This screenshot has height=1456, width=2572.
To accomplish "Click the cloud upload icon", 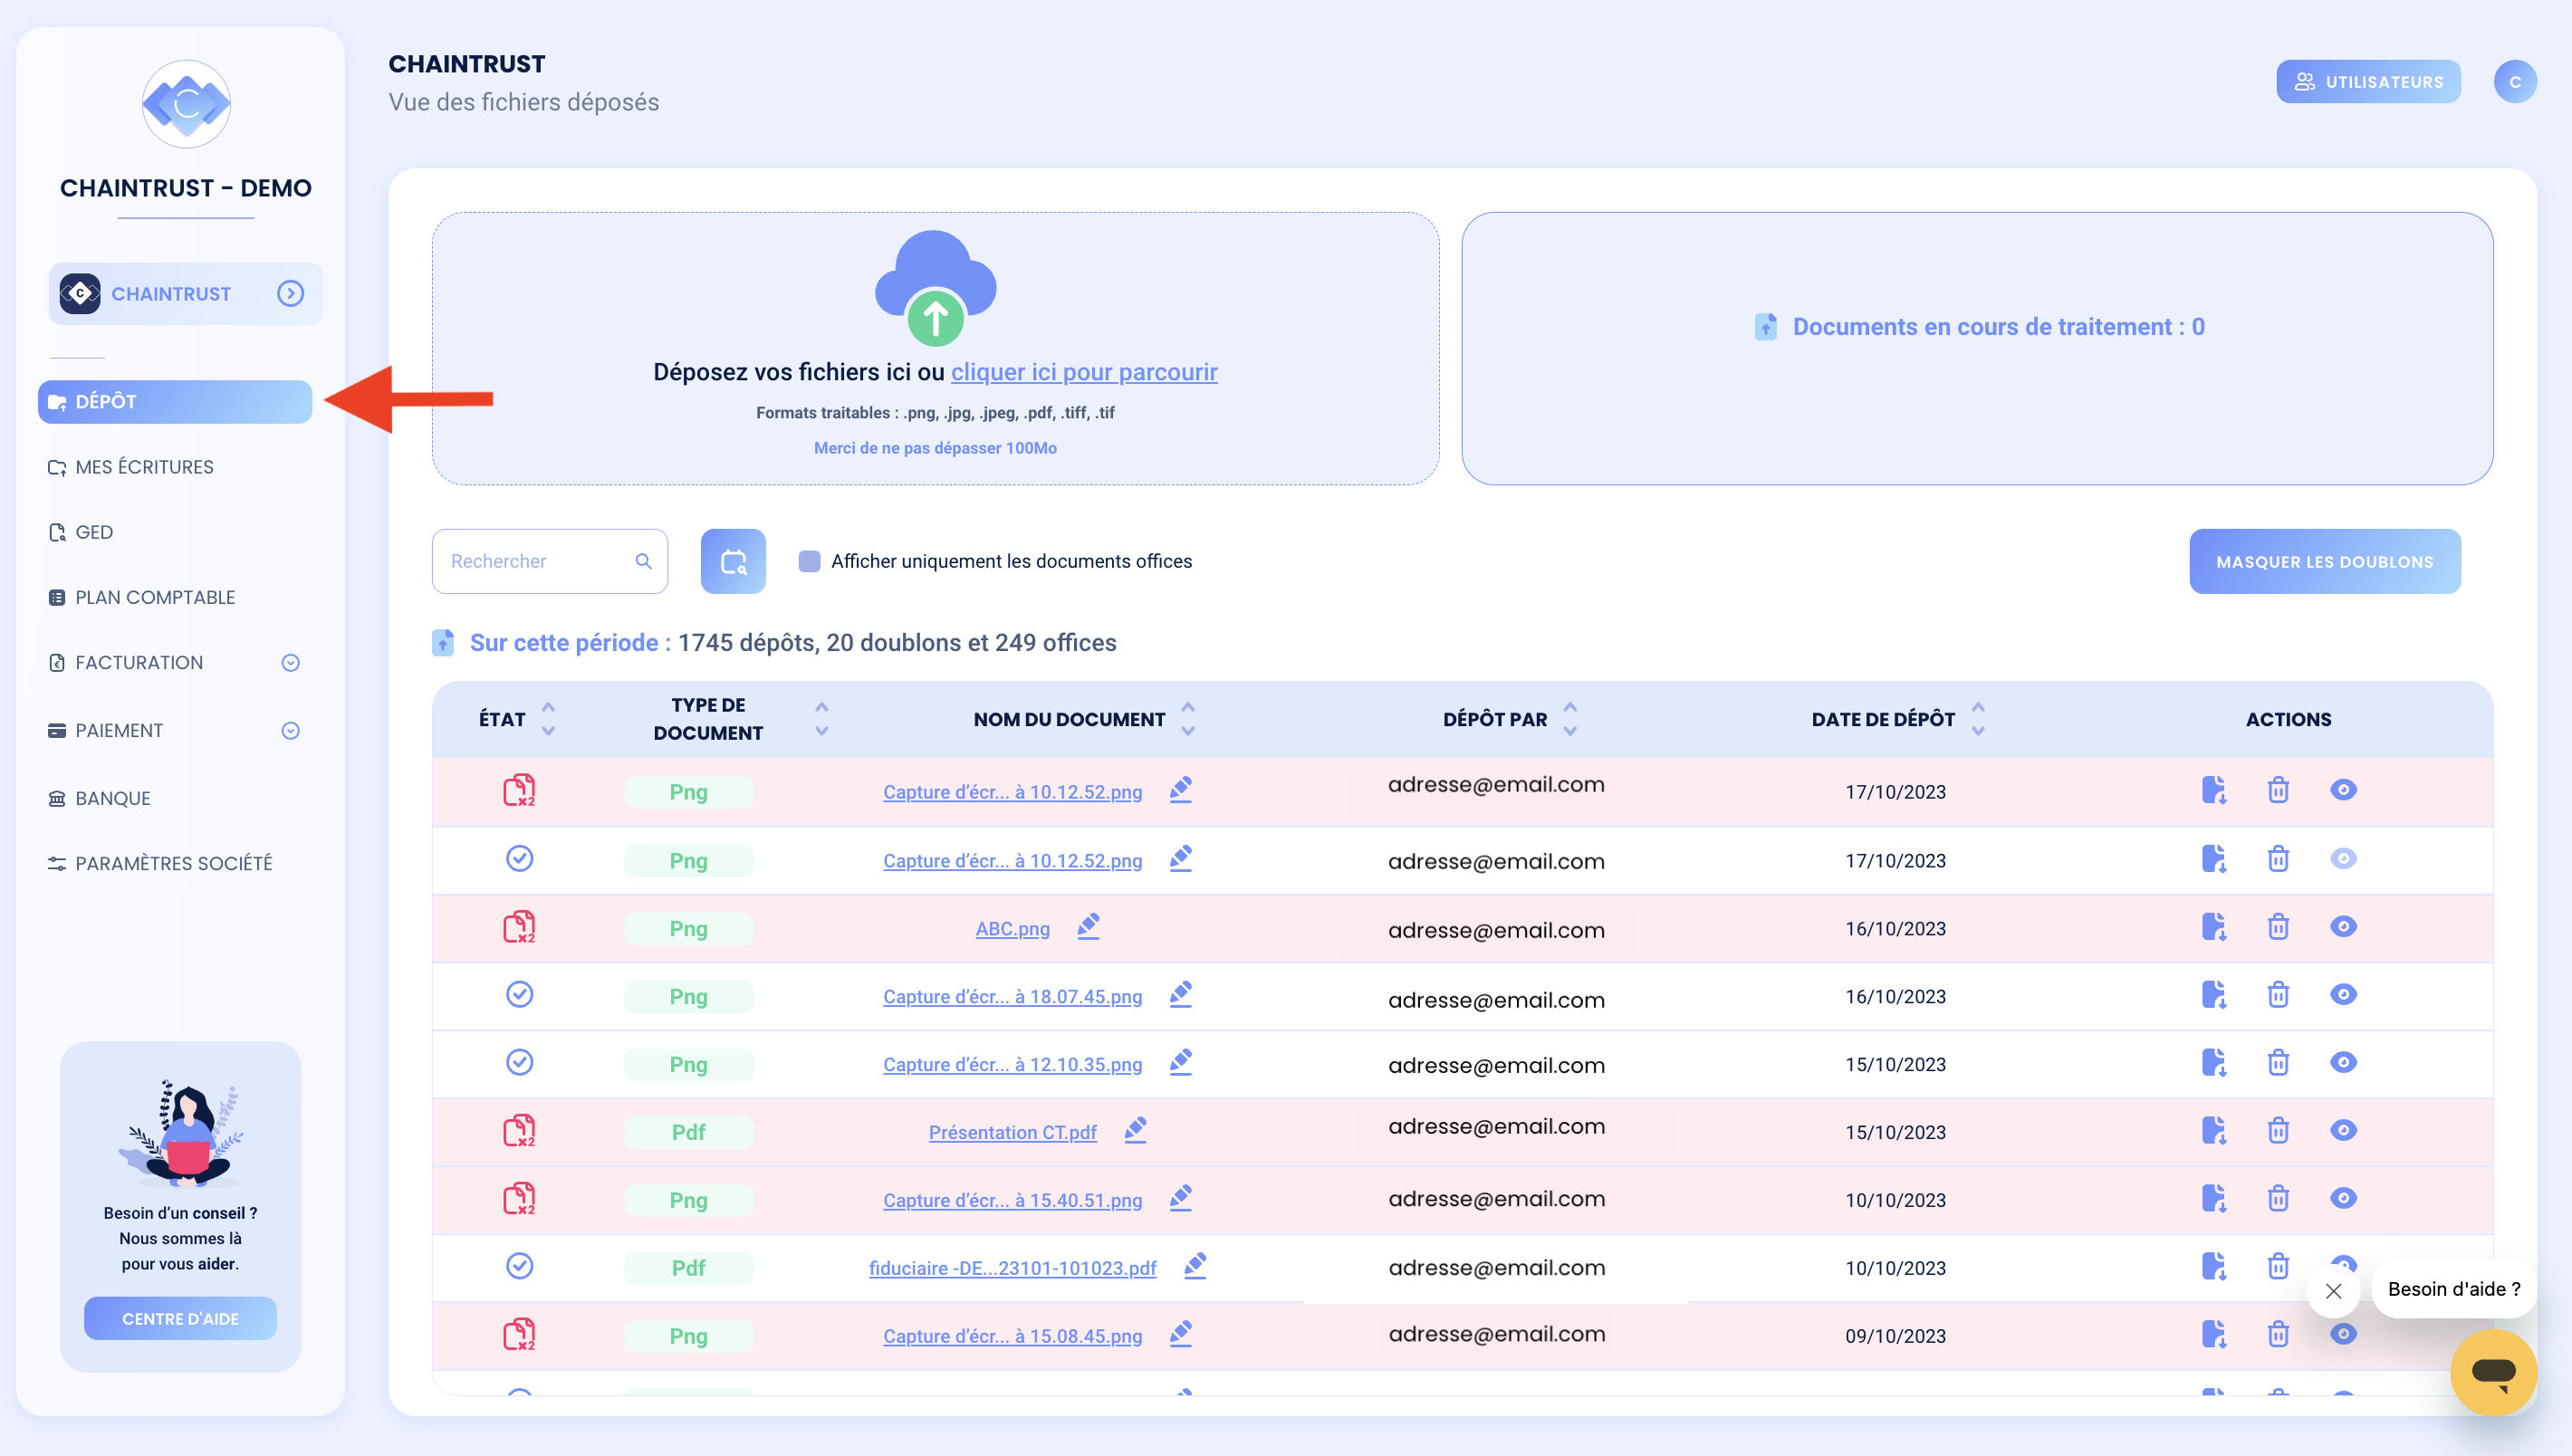I will pos(935,288).
